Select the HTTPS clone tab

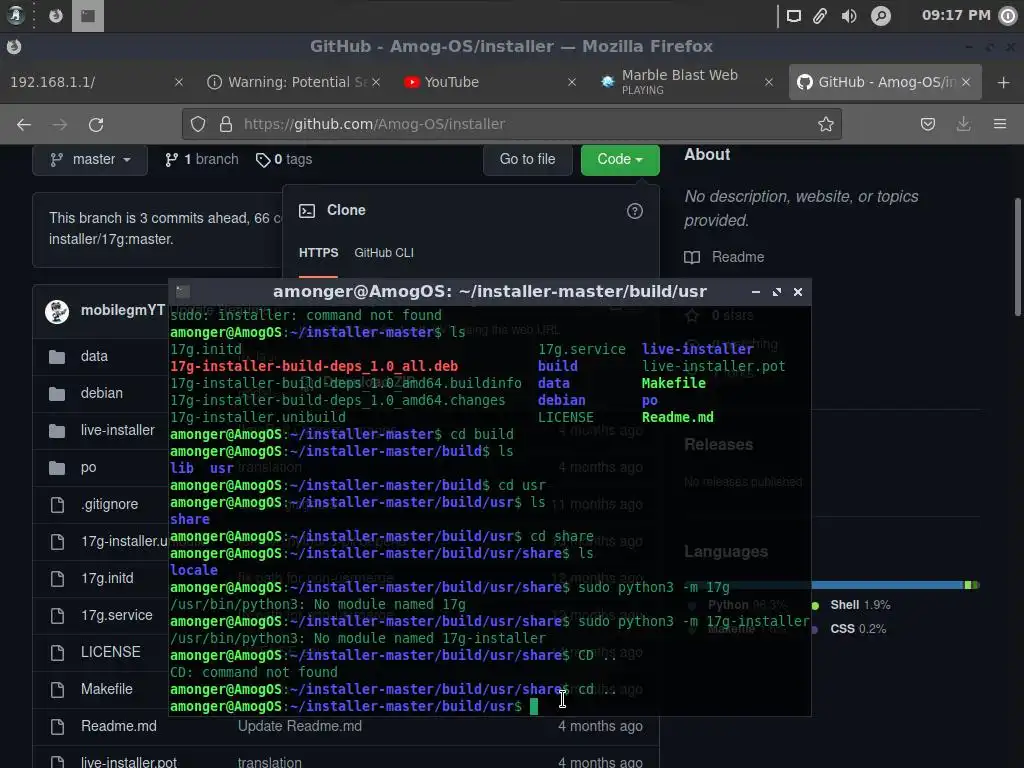(x=318, y=253)
